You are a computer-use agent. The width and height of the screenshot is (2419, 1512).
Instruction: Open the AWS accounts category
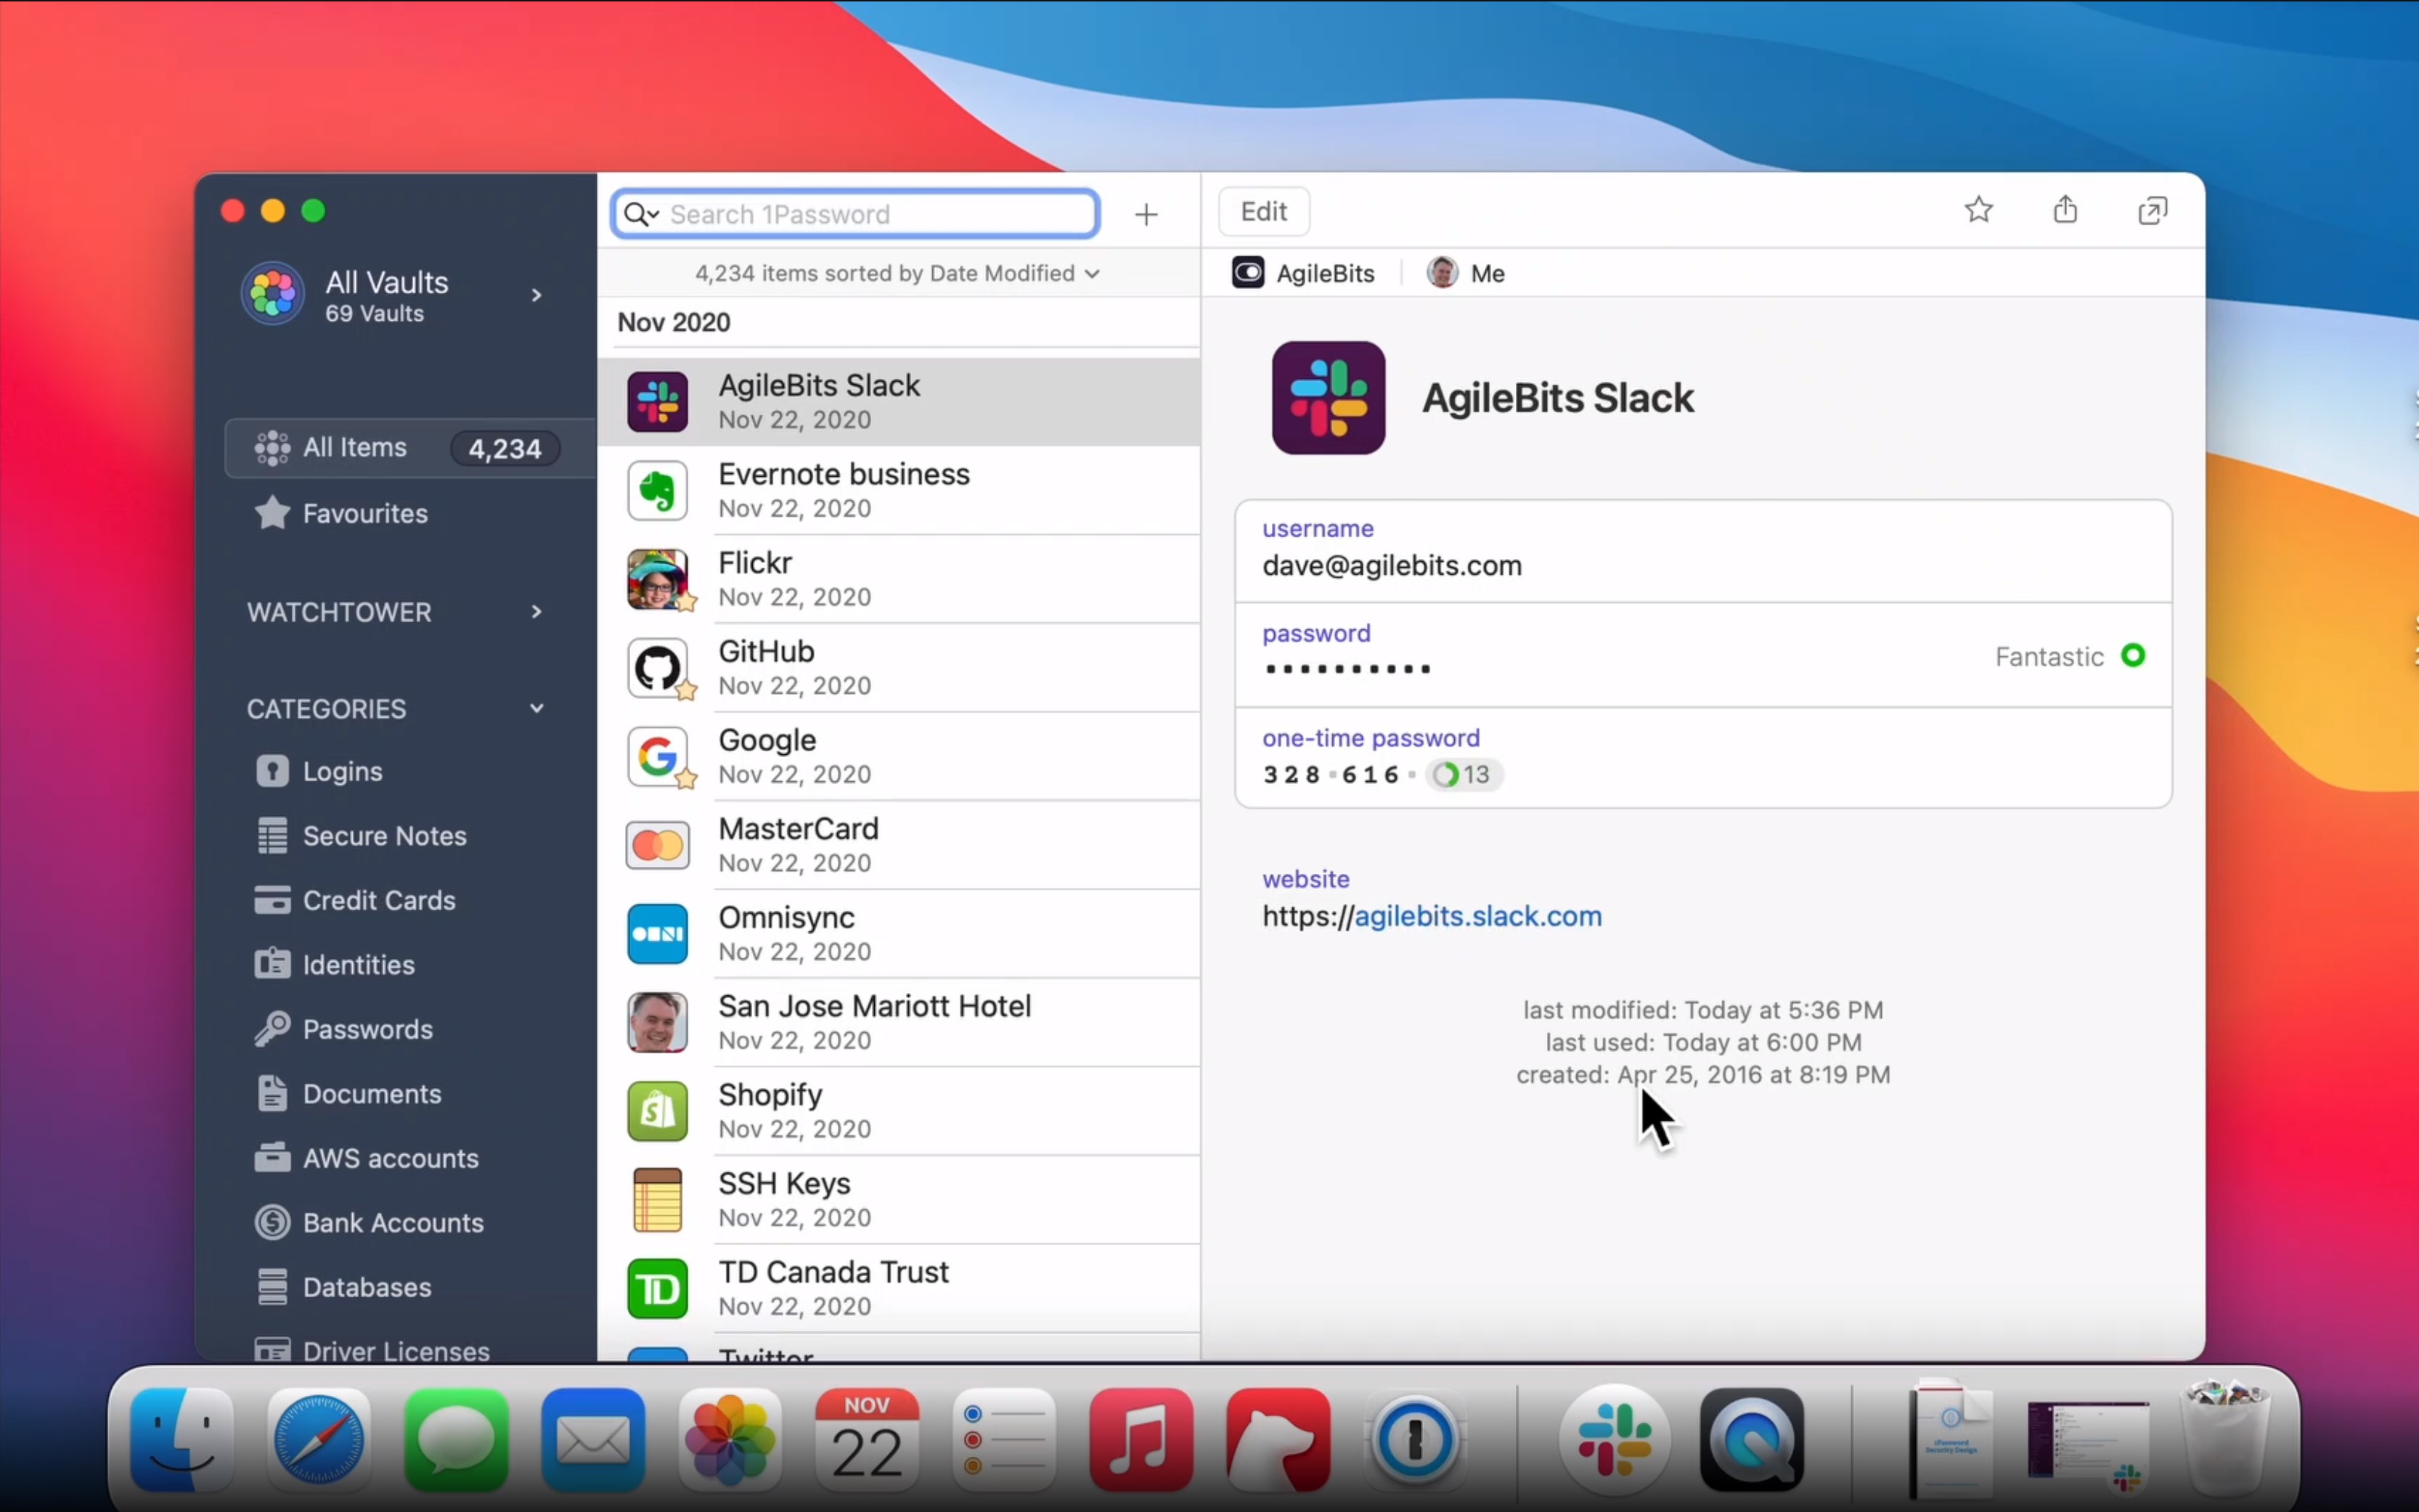click(390, 1158)
